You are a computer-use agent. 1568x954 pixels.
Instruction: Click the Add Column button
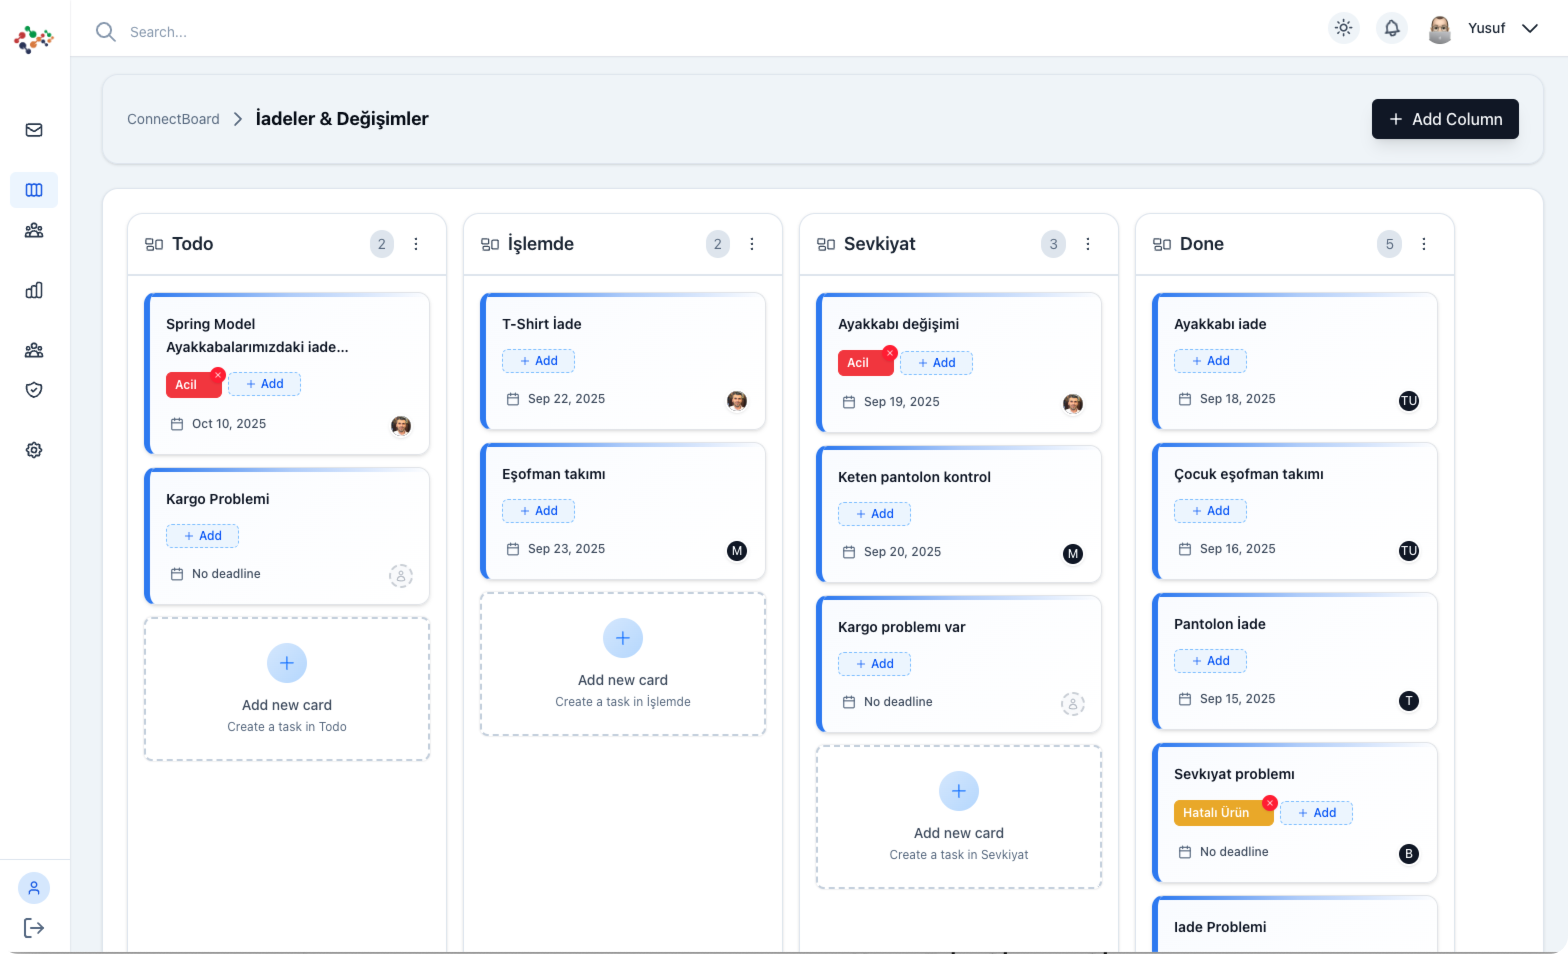tap(1444, 119)
